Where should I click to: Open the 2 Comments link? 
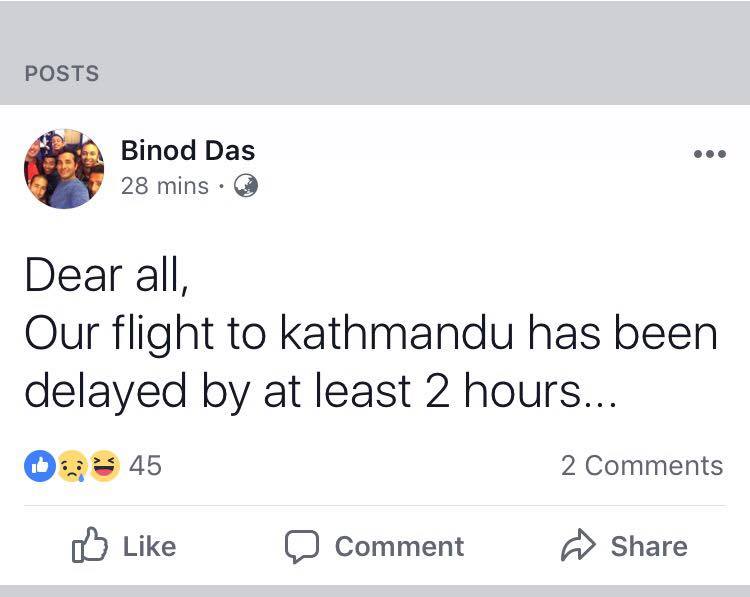tap(641, 466)
